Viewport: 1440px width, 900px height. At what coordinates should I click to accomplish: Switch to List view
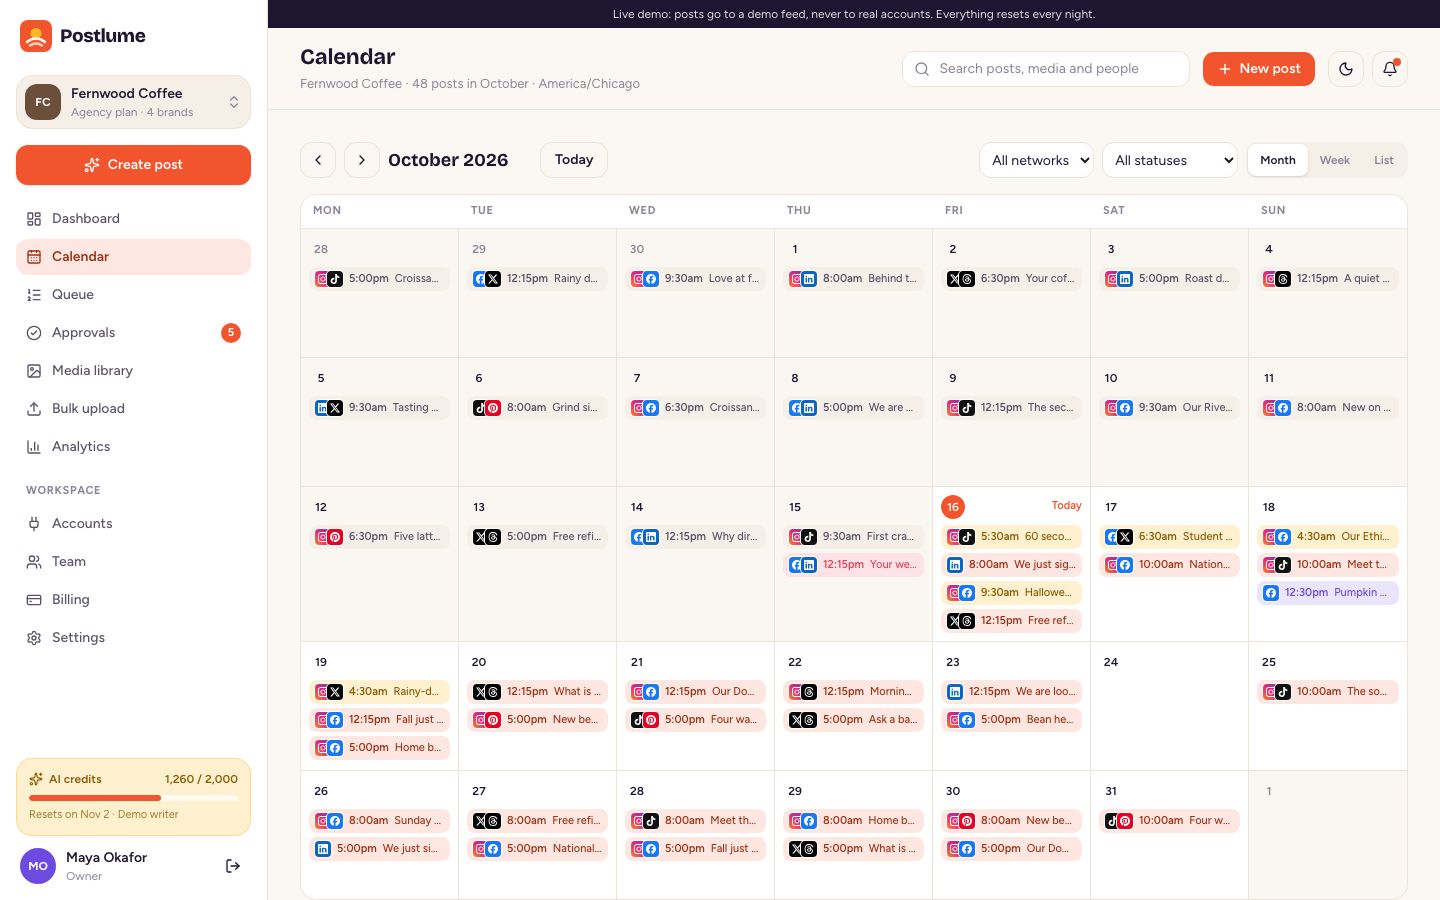tap(1384, 160)
